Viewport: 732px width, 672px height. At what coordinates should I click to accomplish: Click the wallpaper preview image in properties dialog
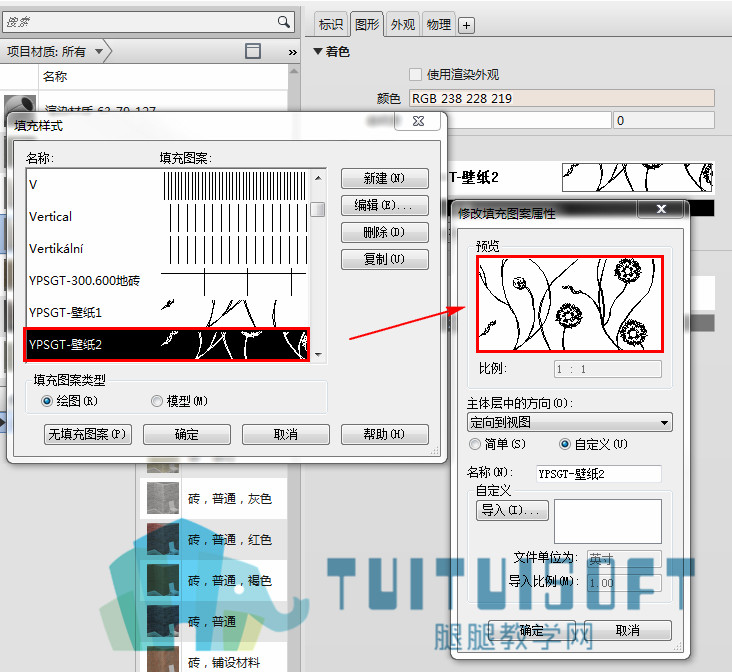tap(570, 304)
